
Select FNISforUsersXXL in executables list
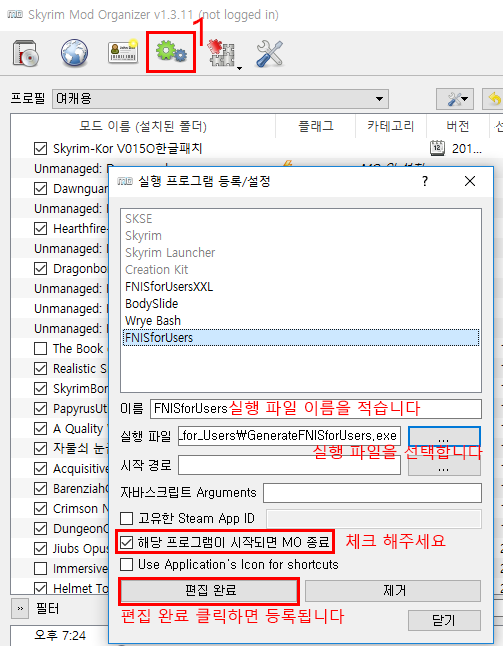point(301,287)
